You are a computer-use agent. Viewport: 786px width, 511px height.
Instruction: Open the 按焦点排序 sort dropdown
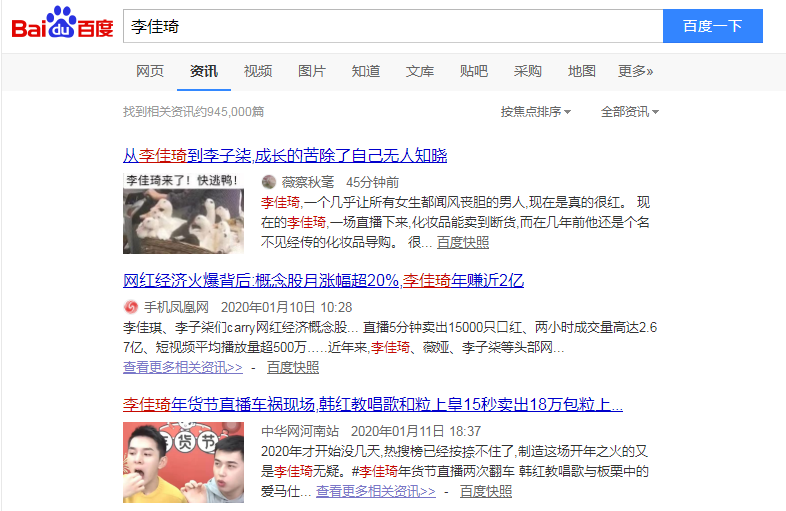[535, 111]
